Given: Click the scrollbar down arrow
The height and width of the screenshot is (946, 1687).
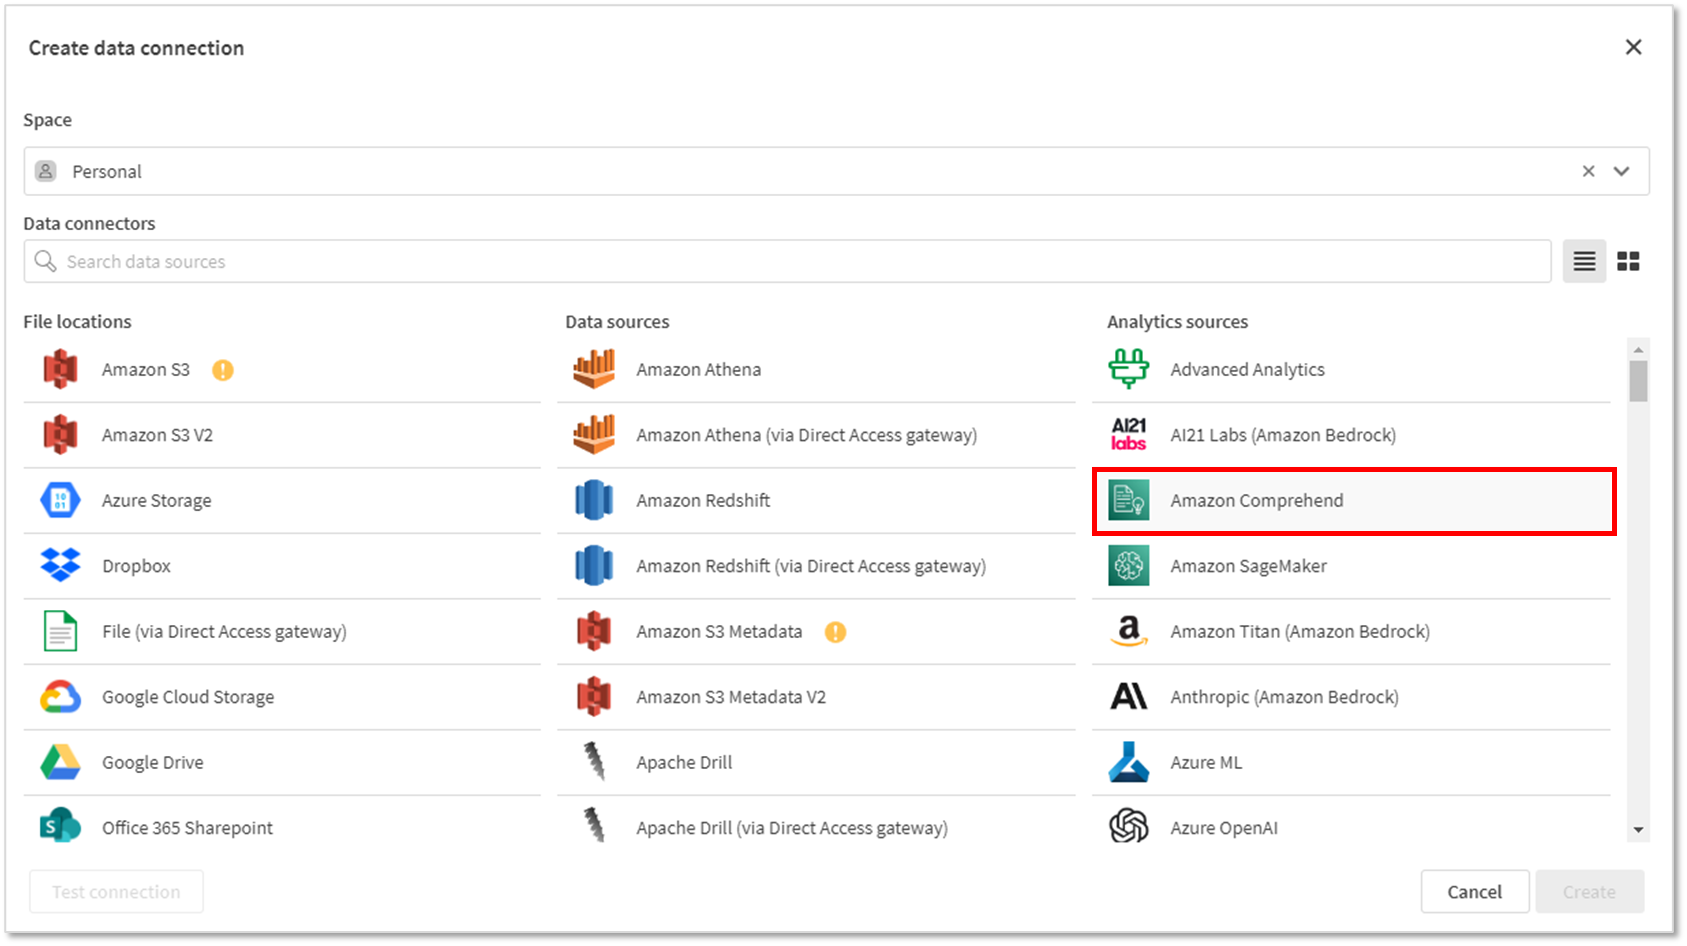Looking at the screenshot, I should coord(1638,830).
